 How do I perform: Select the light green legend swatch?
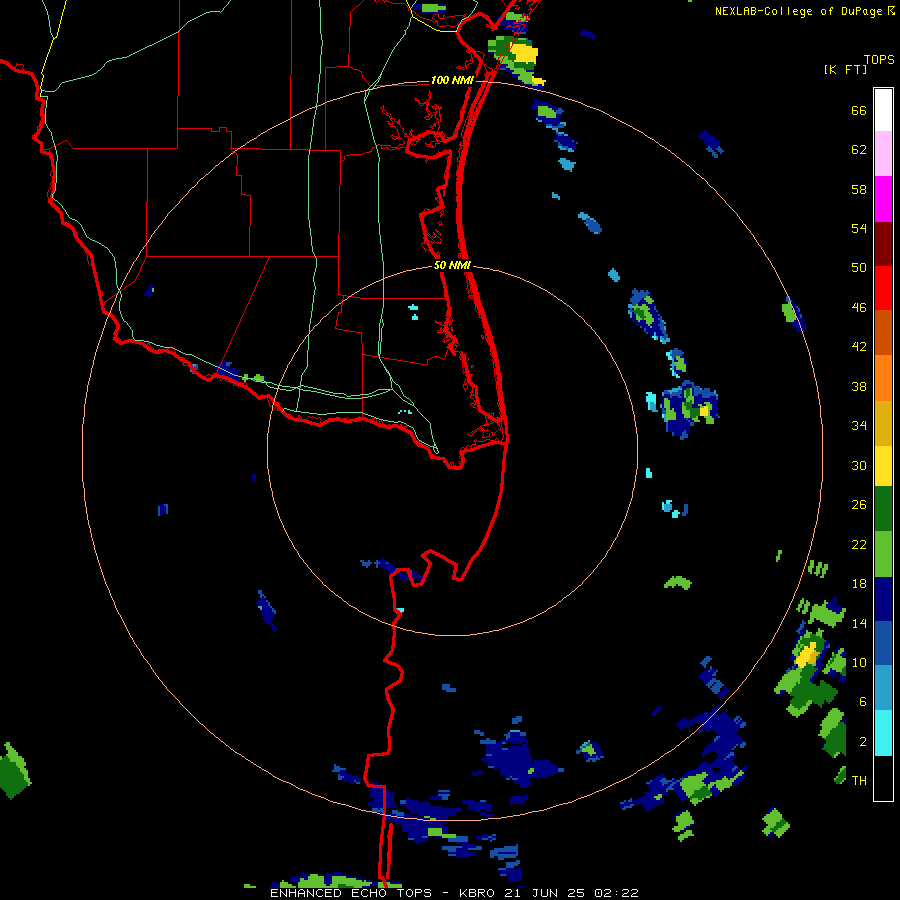click(x=883, y=554)
